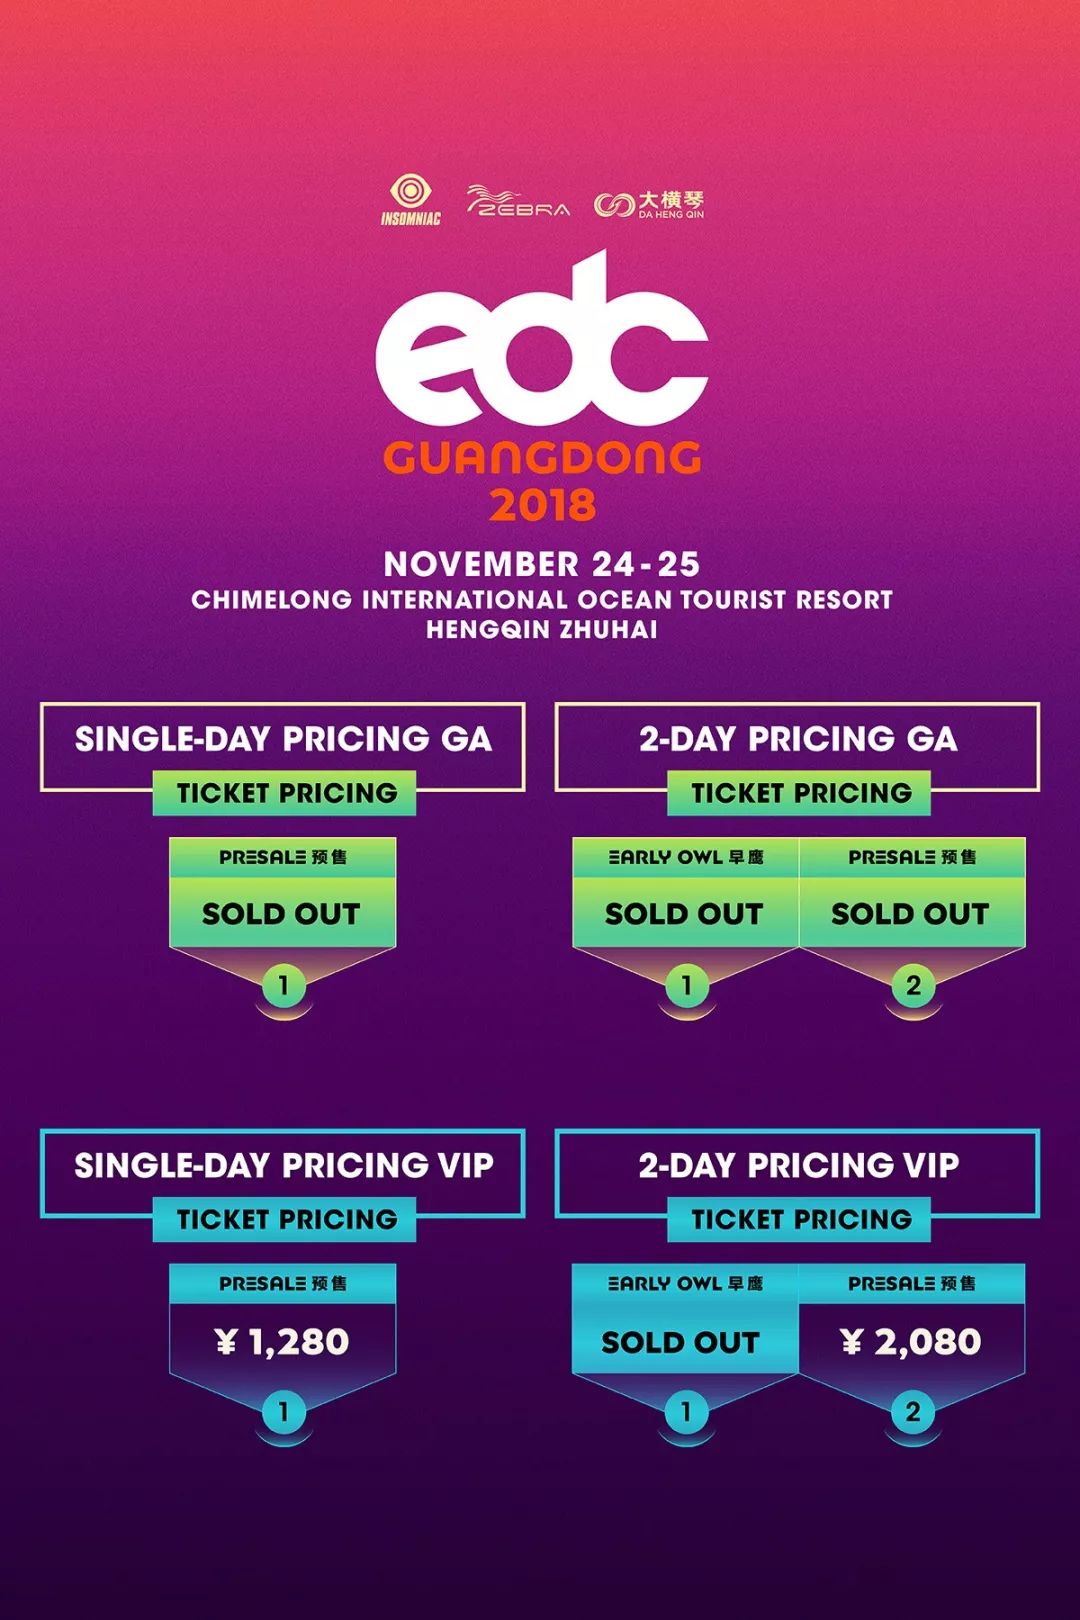The width and height of the screenshot is (1080, 1620).
Task: Click tier 1 badge under 2-Day GA Early Owl
Action: tap(687, 986)
